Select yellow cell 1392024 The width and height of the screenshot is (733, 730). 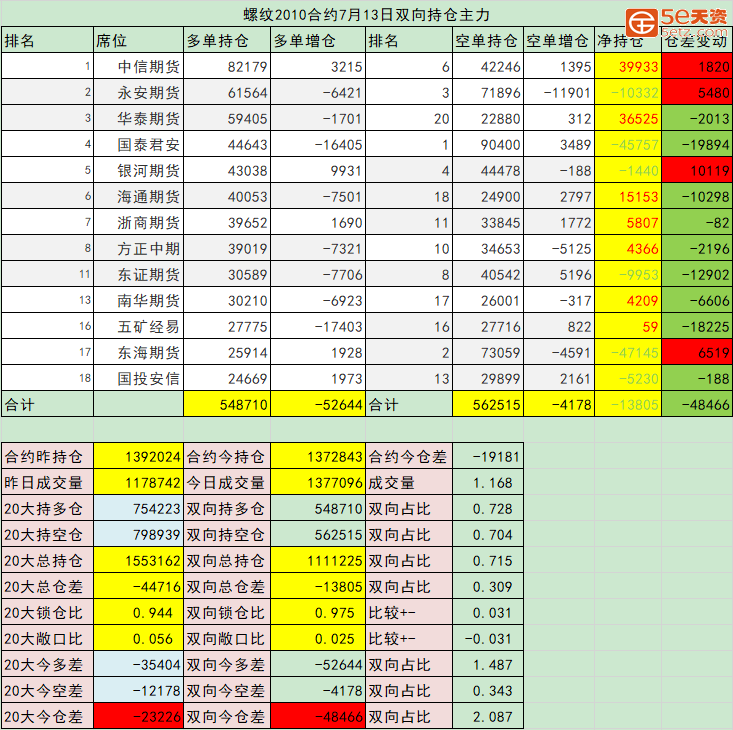[x=138, y=456]
